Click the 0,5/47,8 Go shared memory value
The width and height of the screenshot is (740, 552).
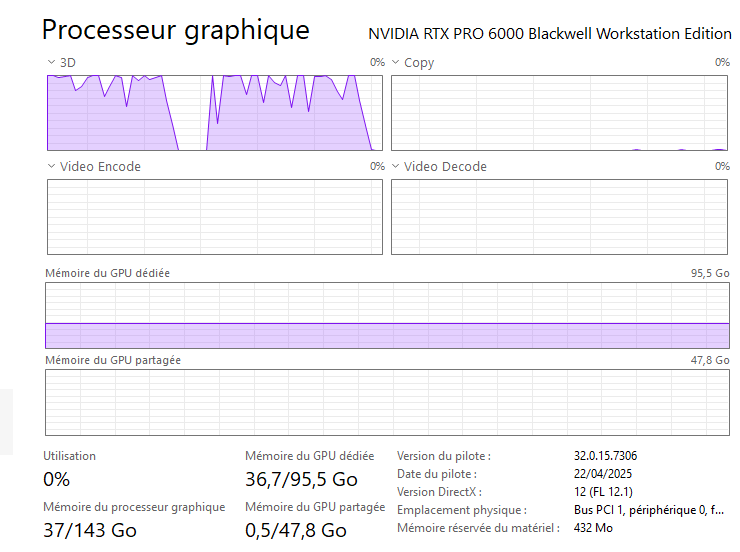pos(296,530)
